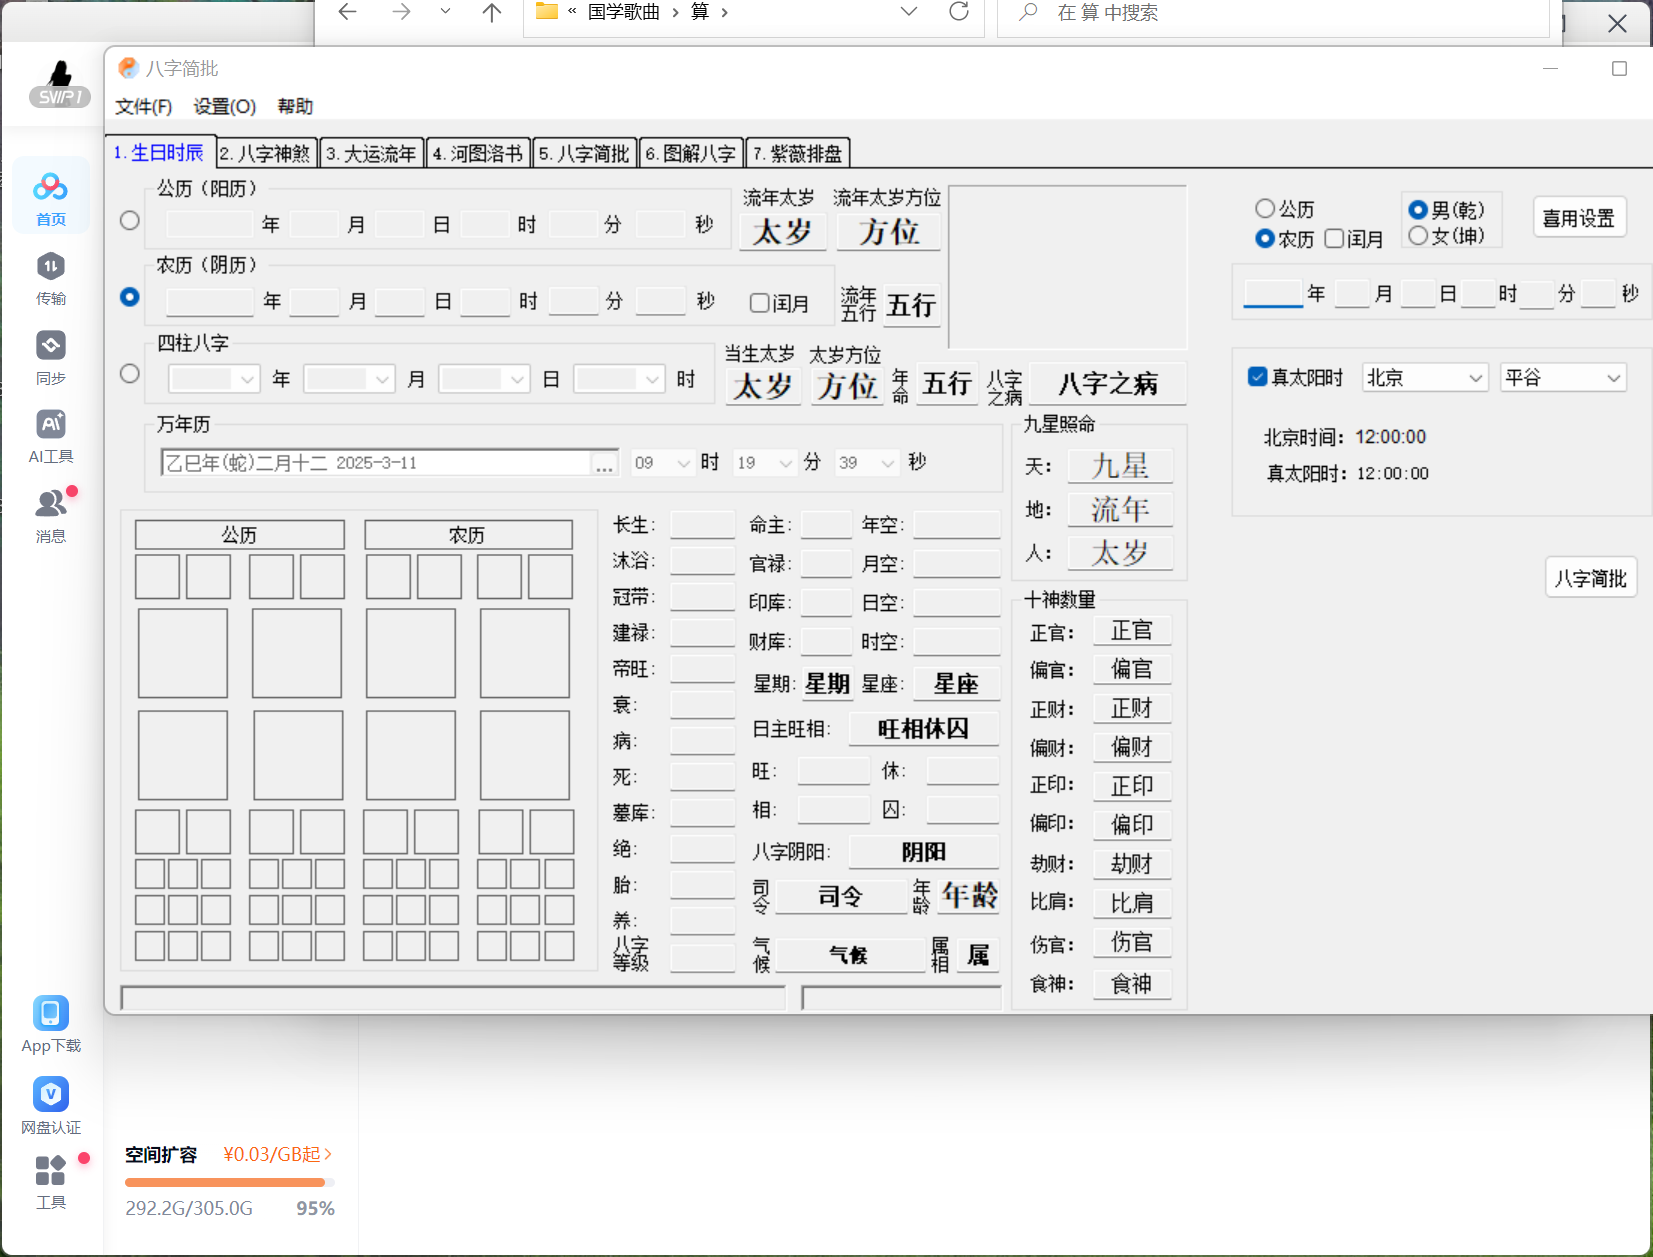Click the 八字简批 button on right
Screen dimensions: 1653x1257
1591,578
